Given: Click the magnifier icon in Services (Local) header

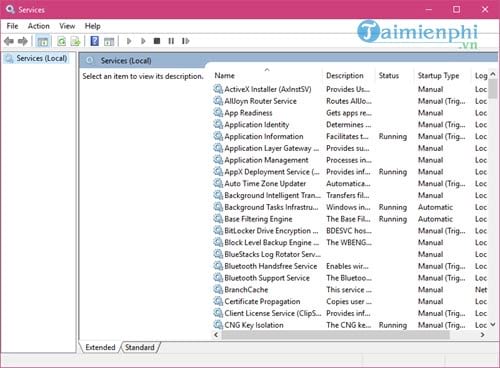Looking at the screenshot, I should (x=90, y=61).
